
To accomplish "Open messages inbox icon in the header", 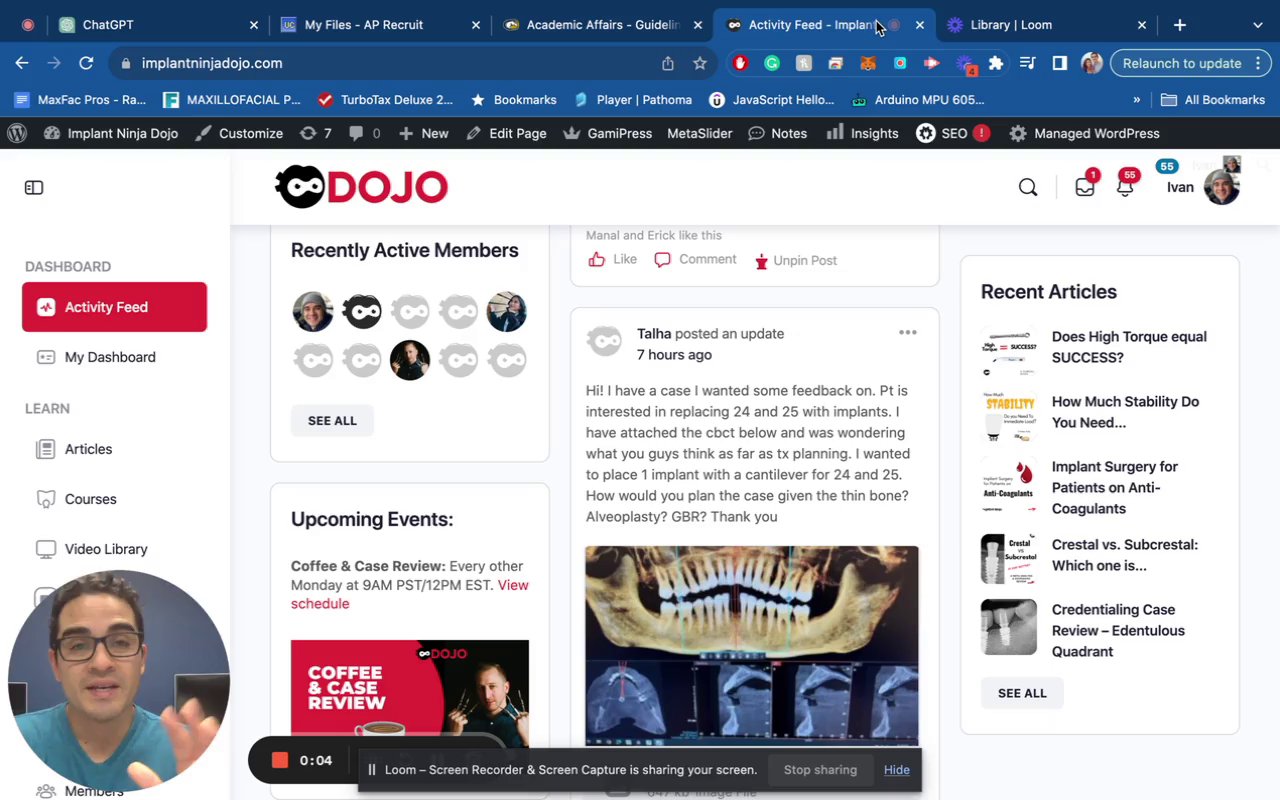I will [1085, 187].
